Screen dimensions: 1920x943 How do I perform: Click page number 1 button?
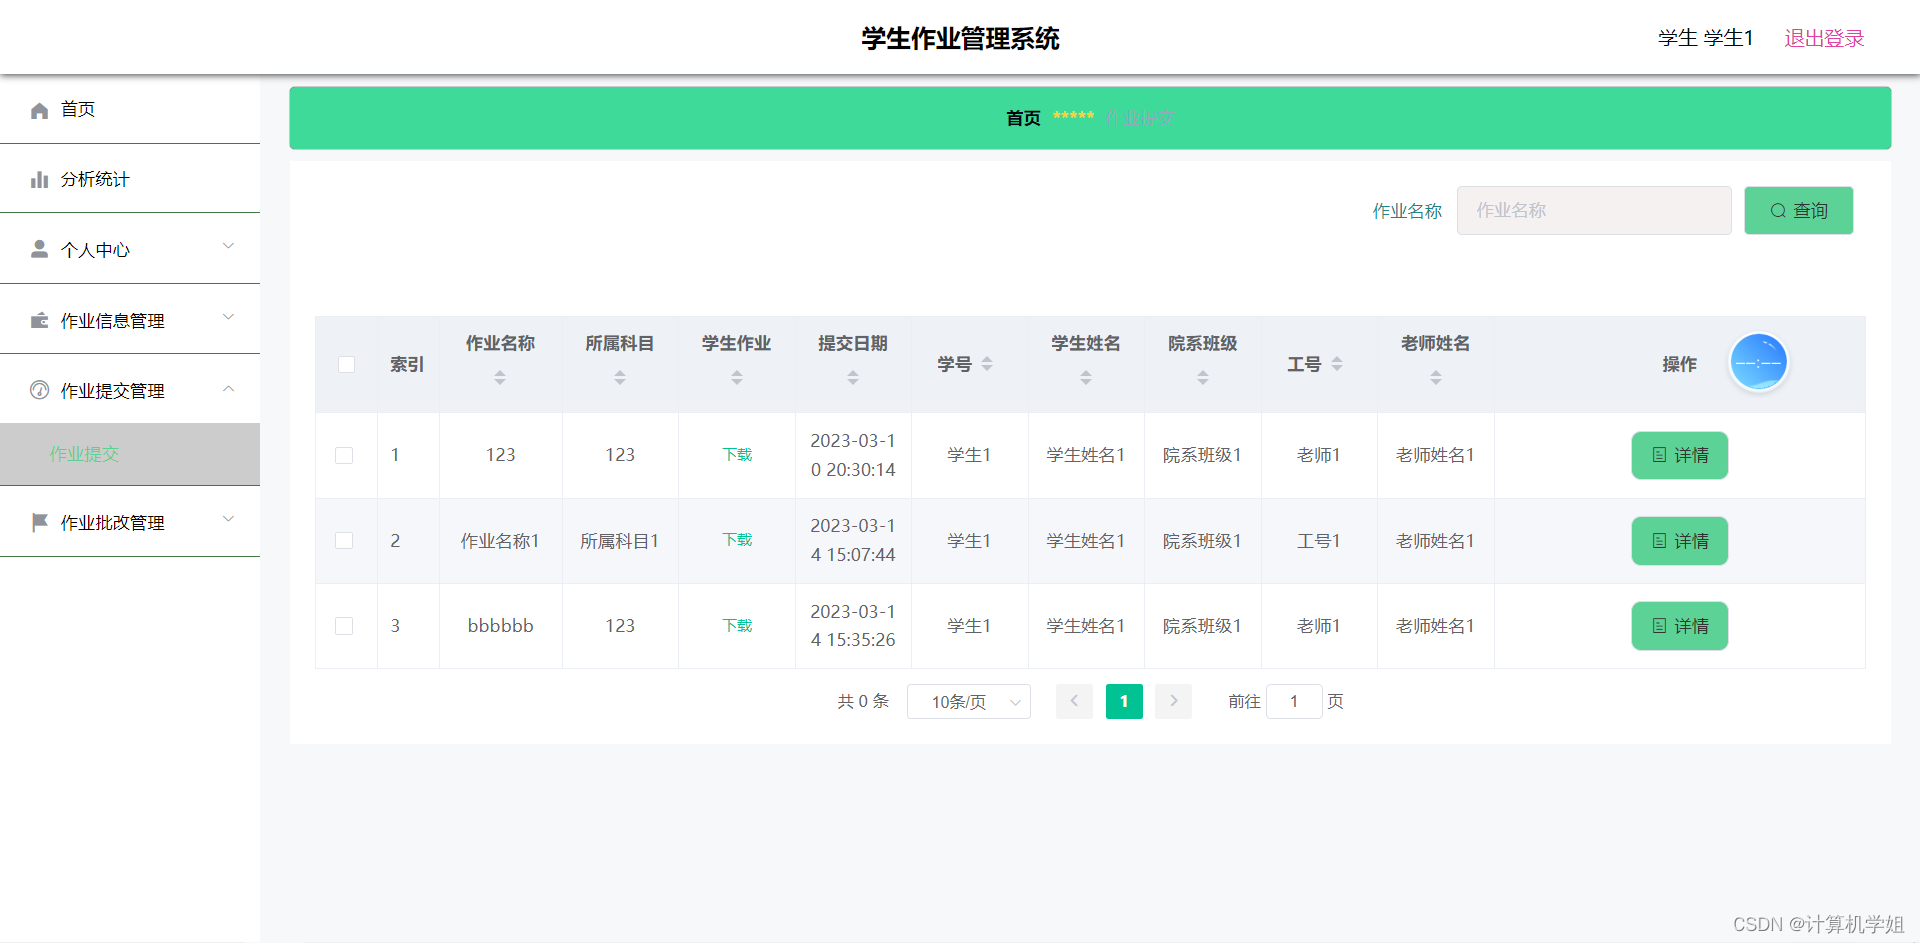point(1124,701)
